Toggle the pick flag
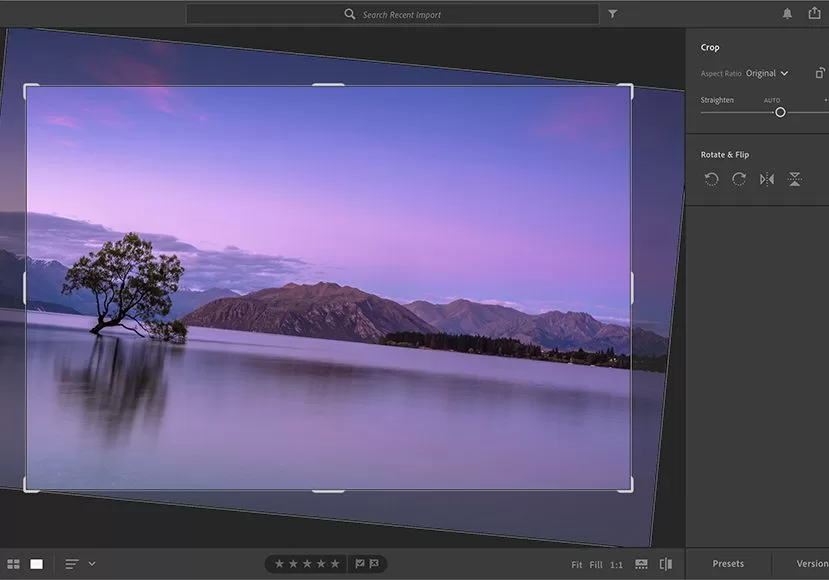 pyautogui.click(x=360, y=564)
